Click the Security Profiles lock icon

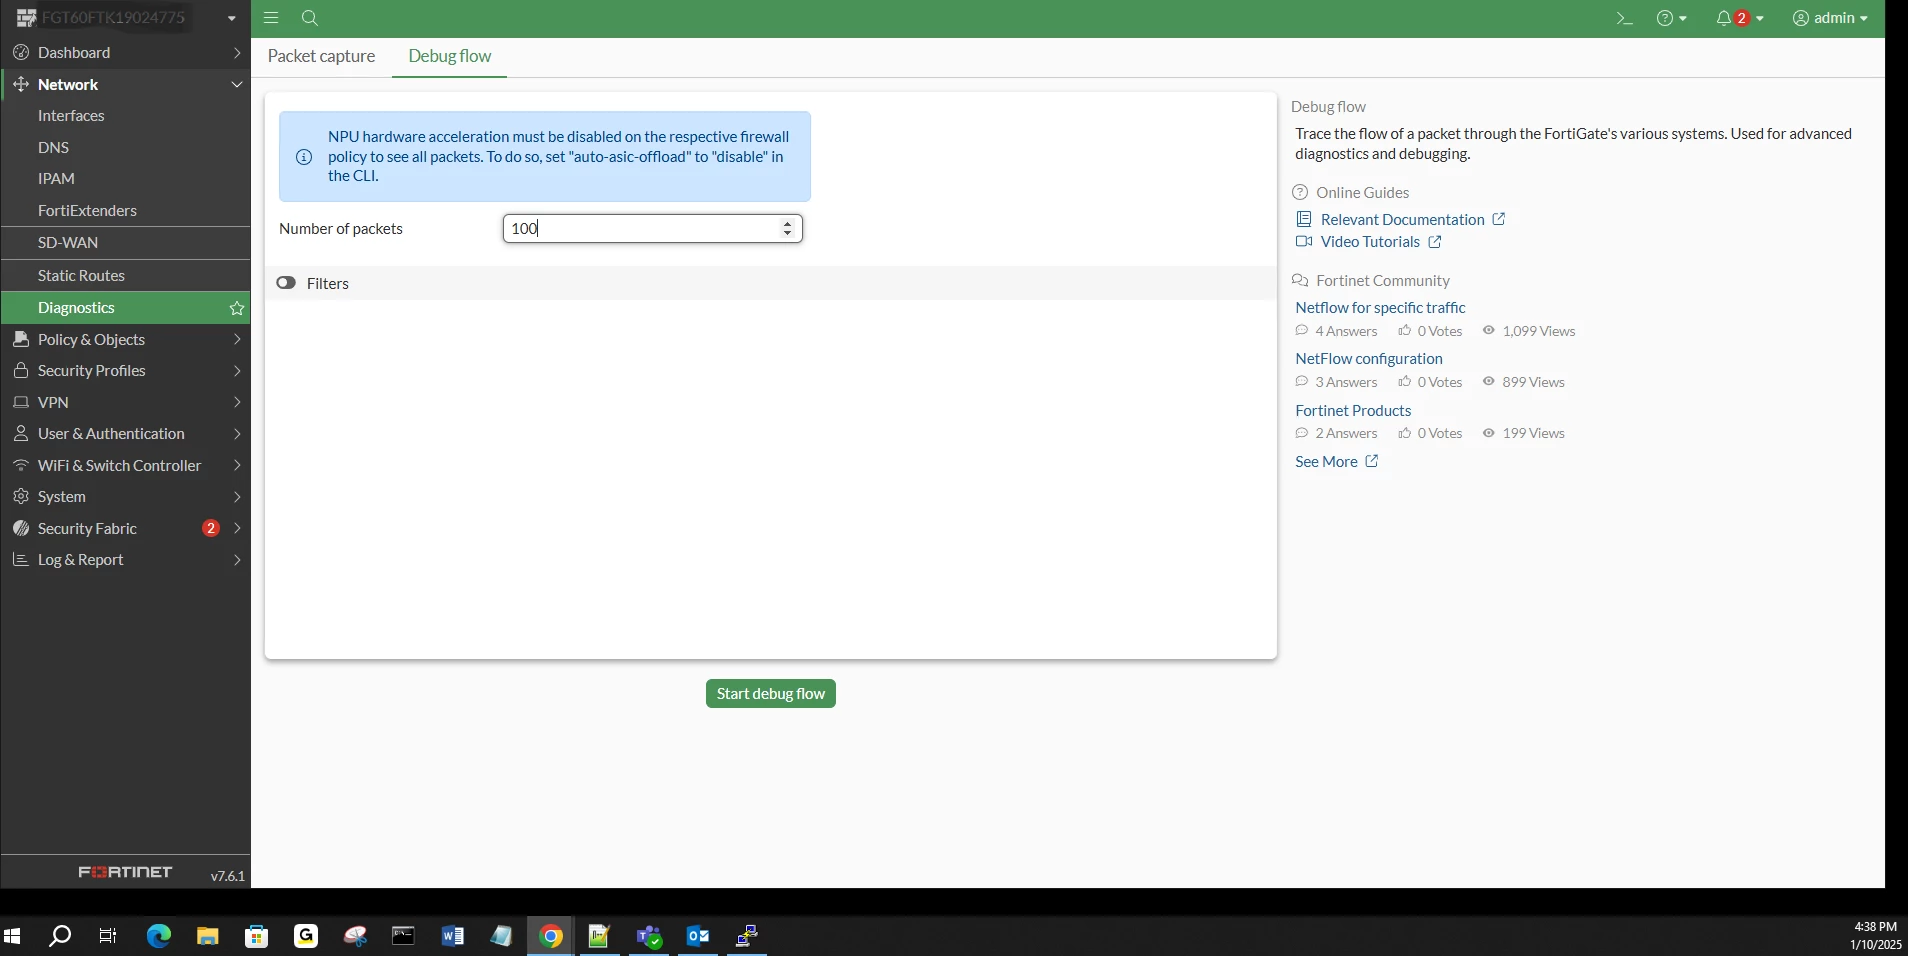(x=21, y=370)
